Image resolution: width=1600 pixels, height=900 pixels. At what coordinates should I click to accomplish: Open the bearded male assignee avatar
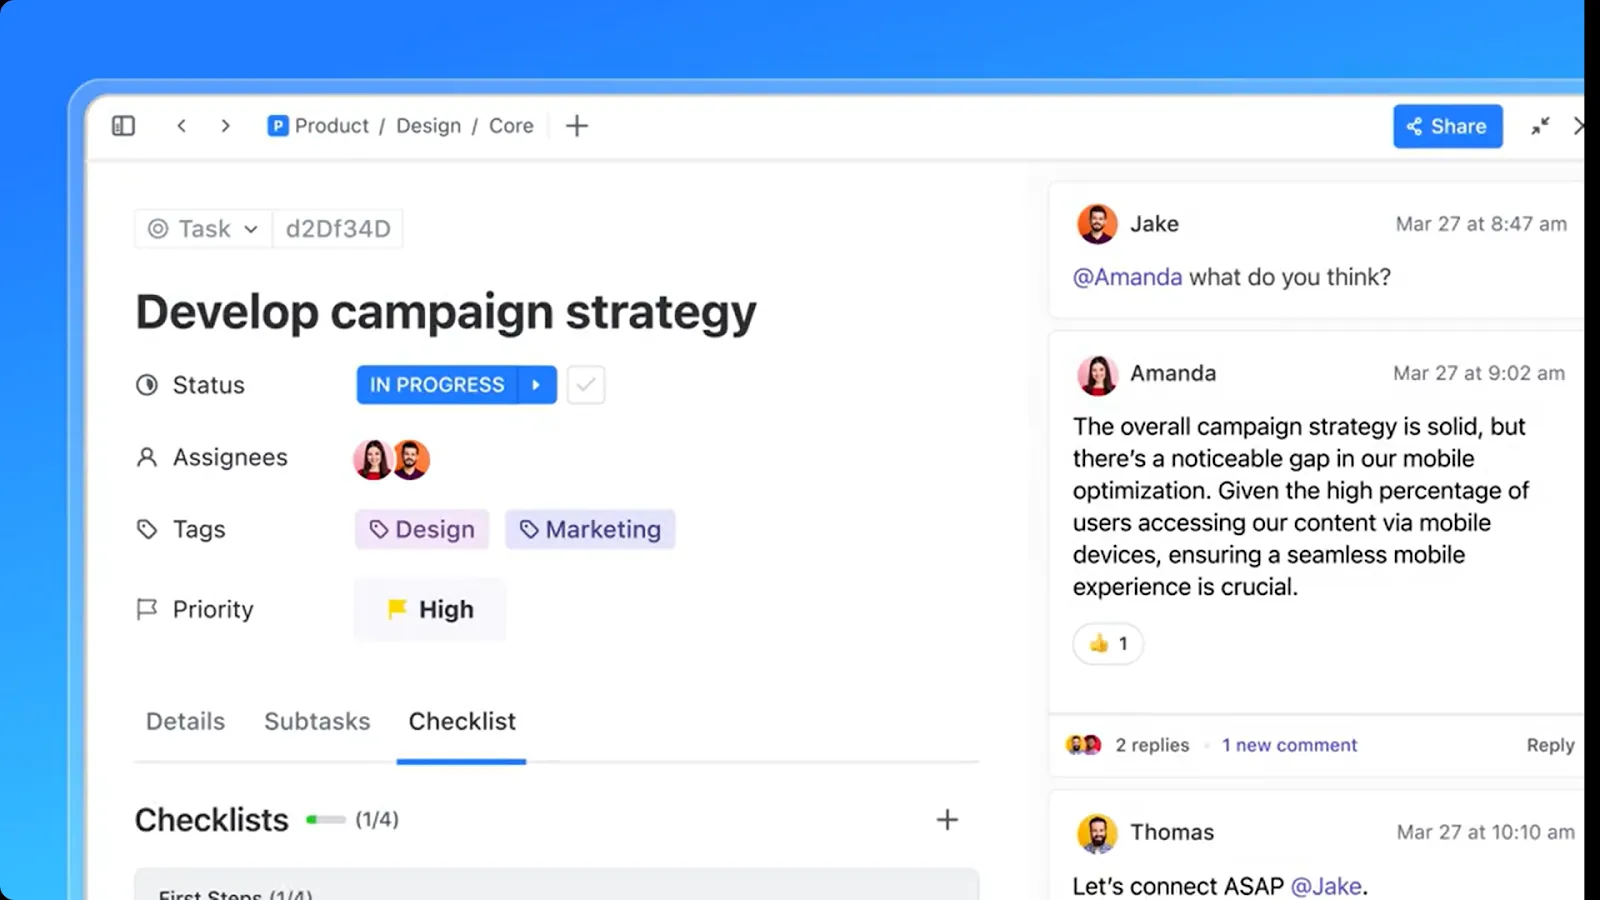click(411, 459)
